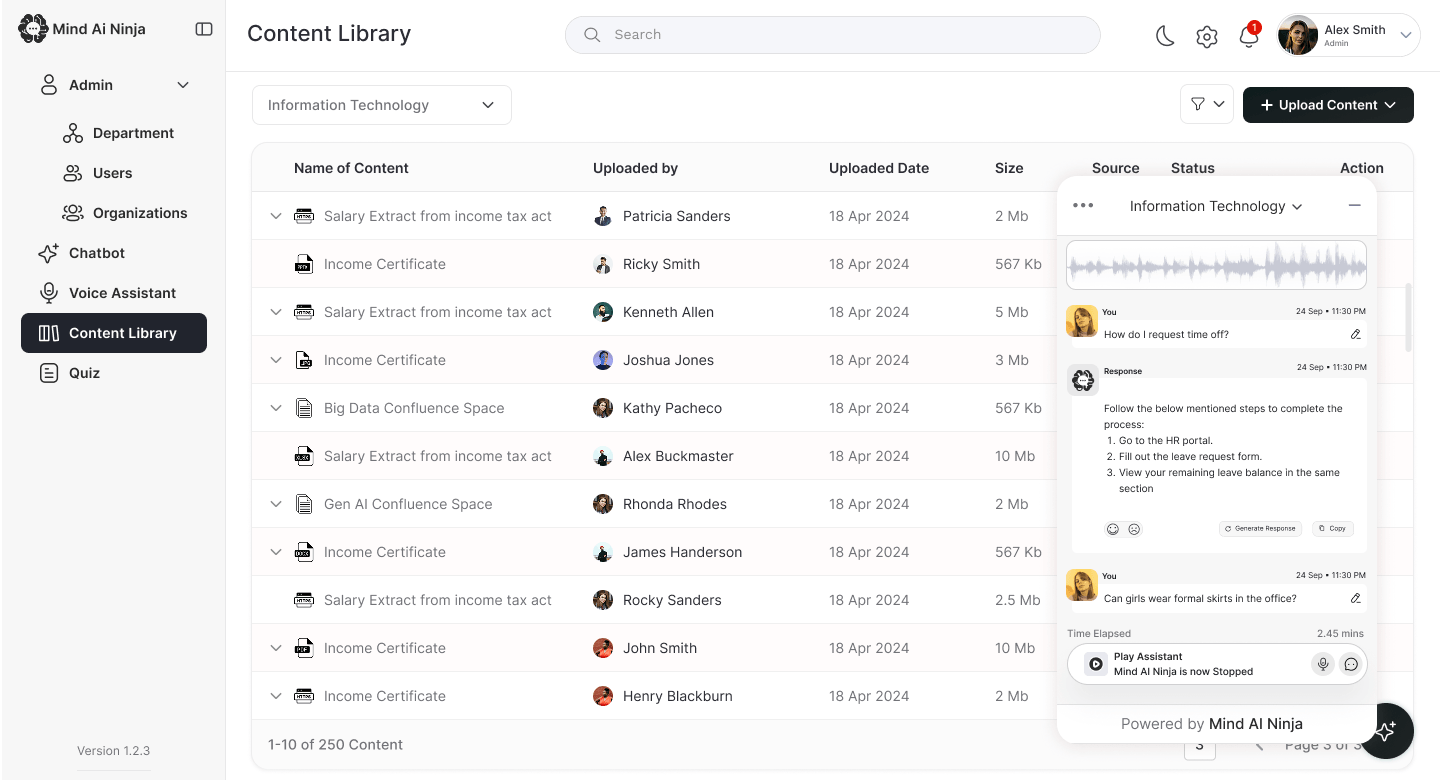Open Users in the sidebar
The width and height of the screenshot is (1440, 780).
coord(97,173)
